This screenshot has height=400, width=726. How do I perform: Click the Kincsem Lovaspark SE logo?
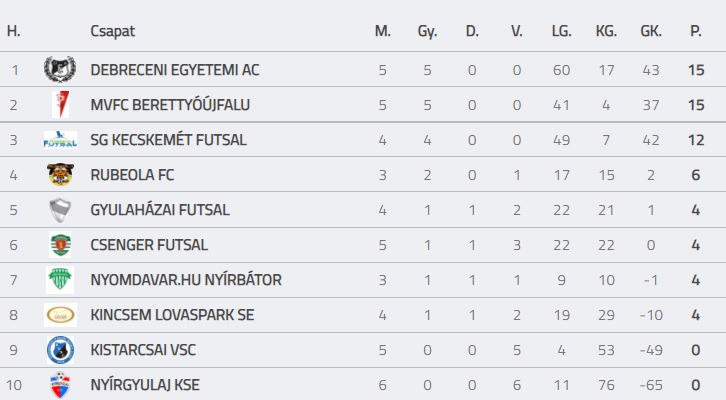[60, 315]
